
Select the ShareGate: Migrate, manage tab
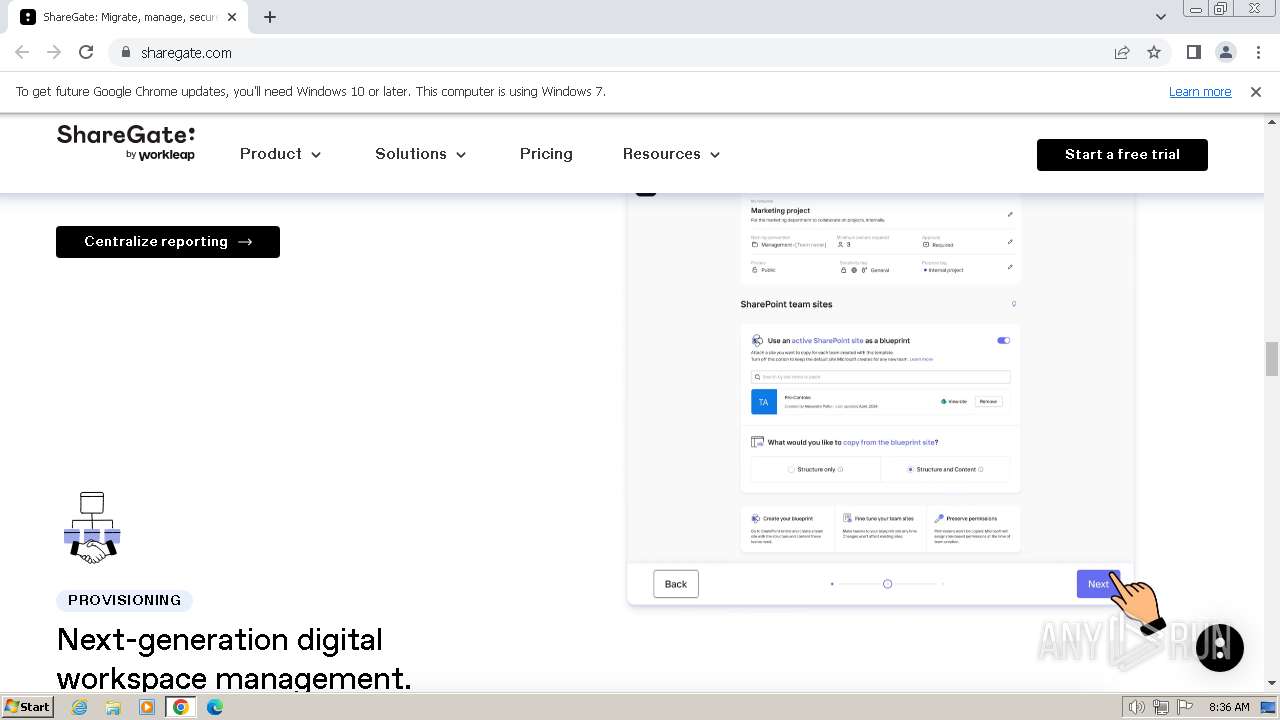(127, 17)
